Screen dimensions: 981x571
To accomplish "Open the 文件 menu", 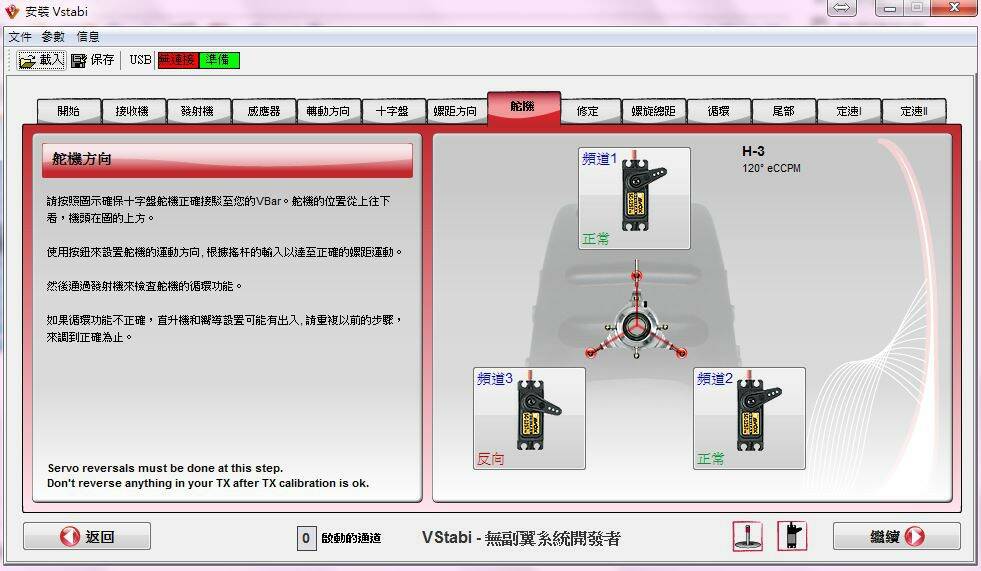I will point(20,36).
